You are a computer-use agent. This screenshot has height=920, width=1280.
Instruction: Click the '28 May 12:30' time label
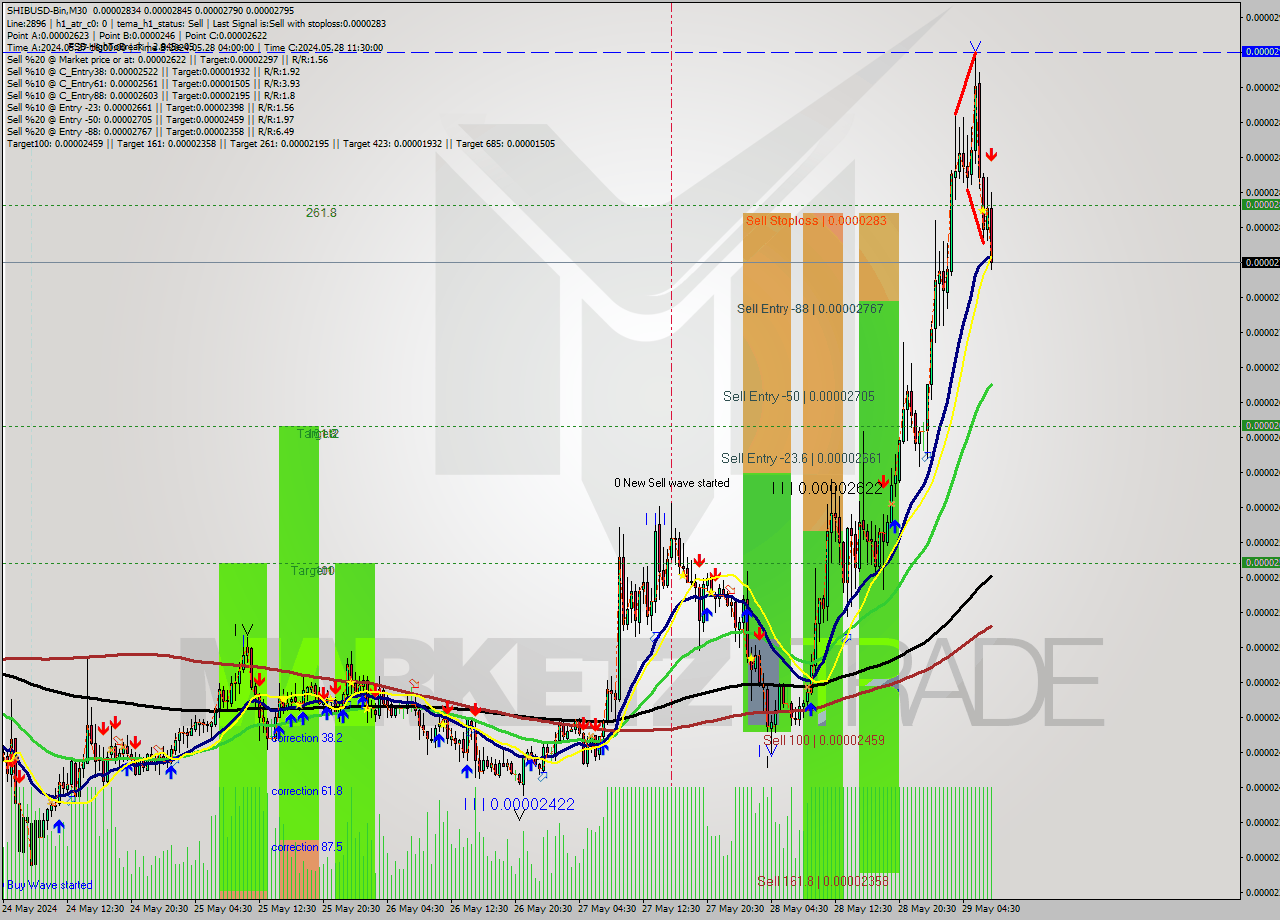[x=863, y=909]
